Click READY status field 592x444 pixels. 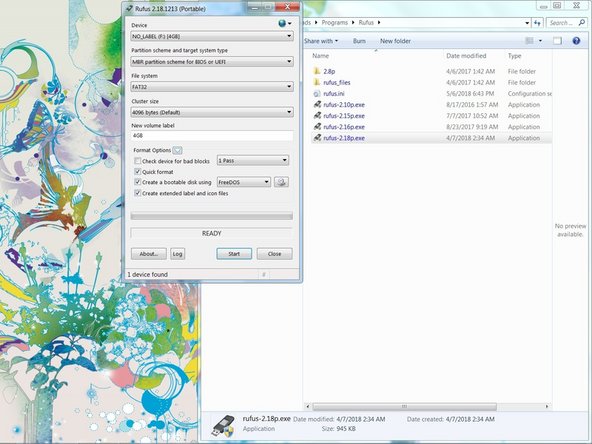(211, 233)
